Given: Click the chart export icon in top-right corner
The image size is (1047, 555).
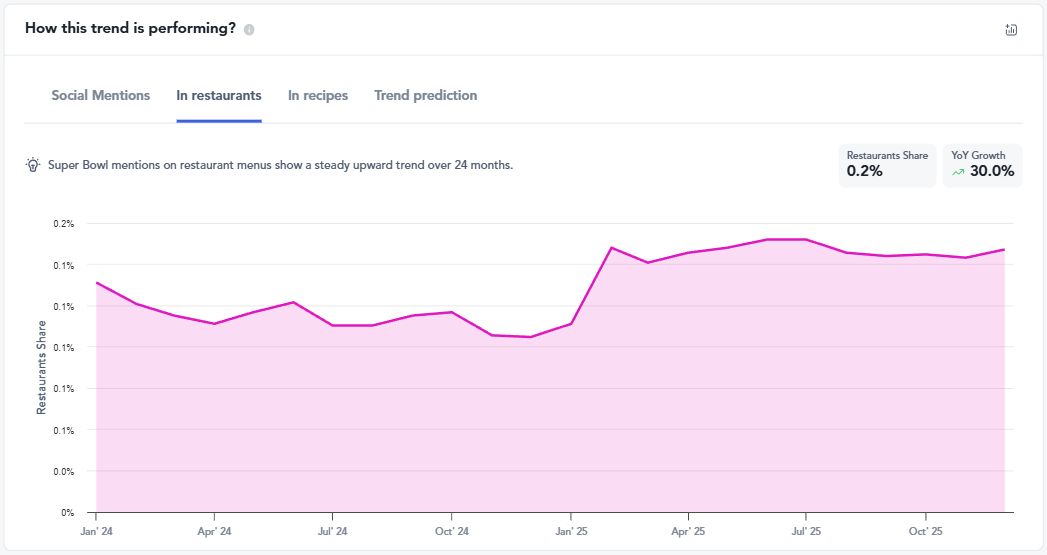Looking at the screenshot, I should [x=1011, y=30].
